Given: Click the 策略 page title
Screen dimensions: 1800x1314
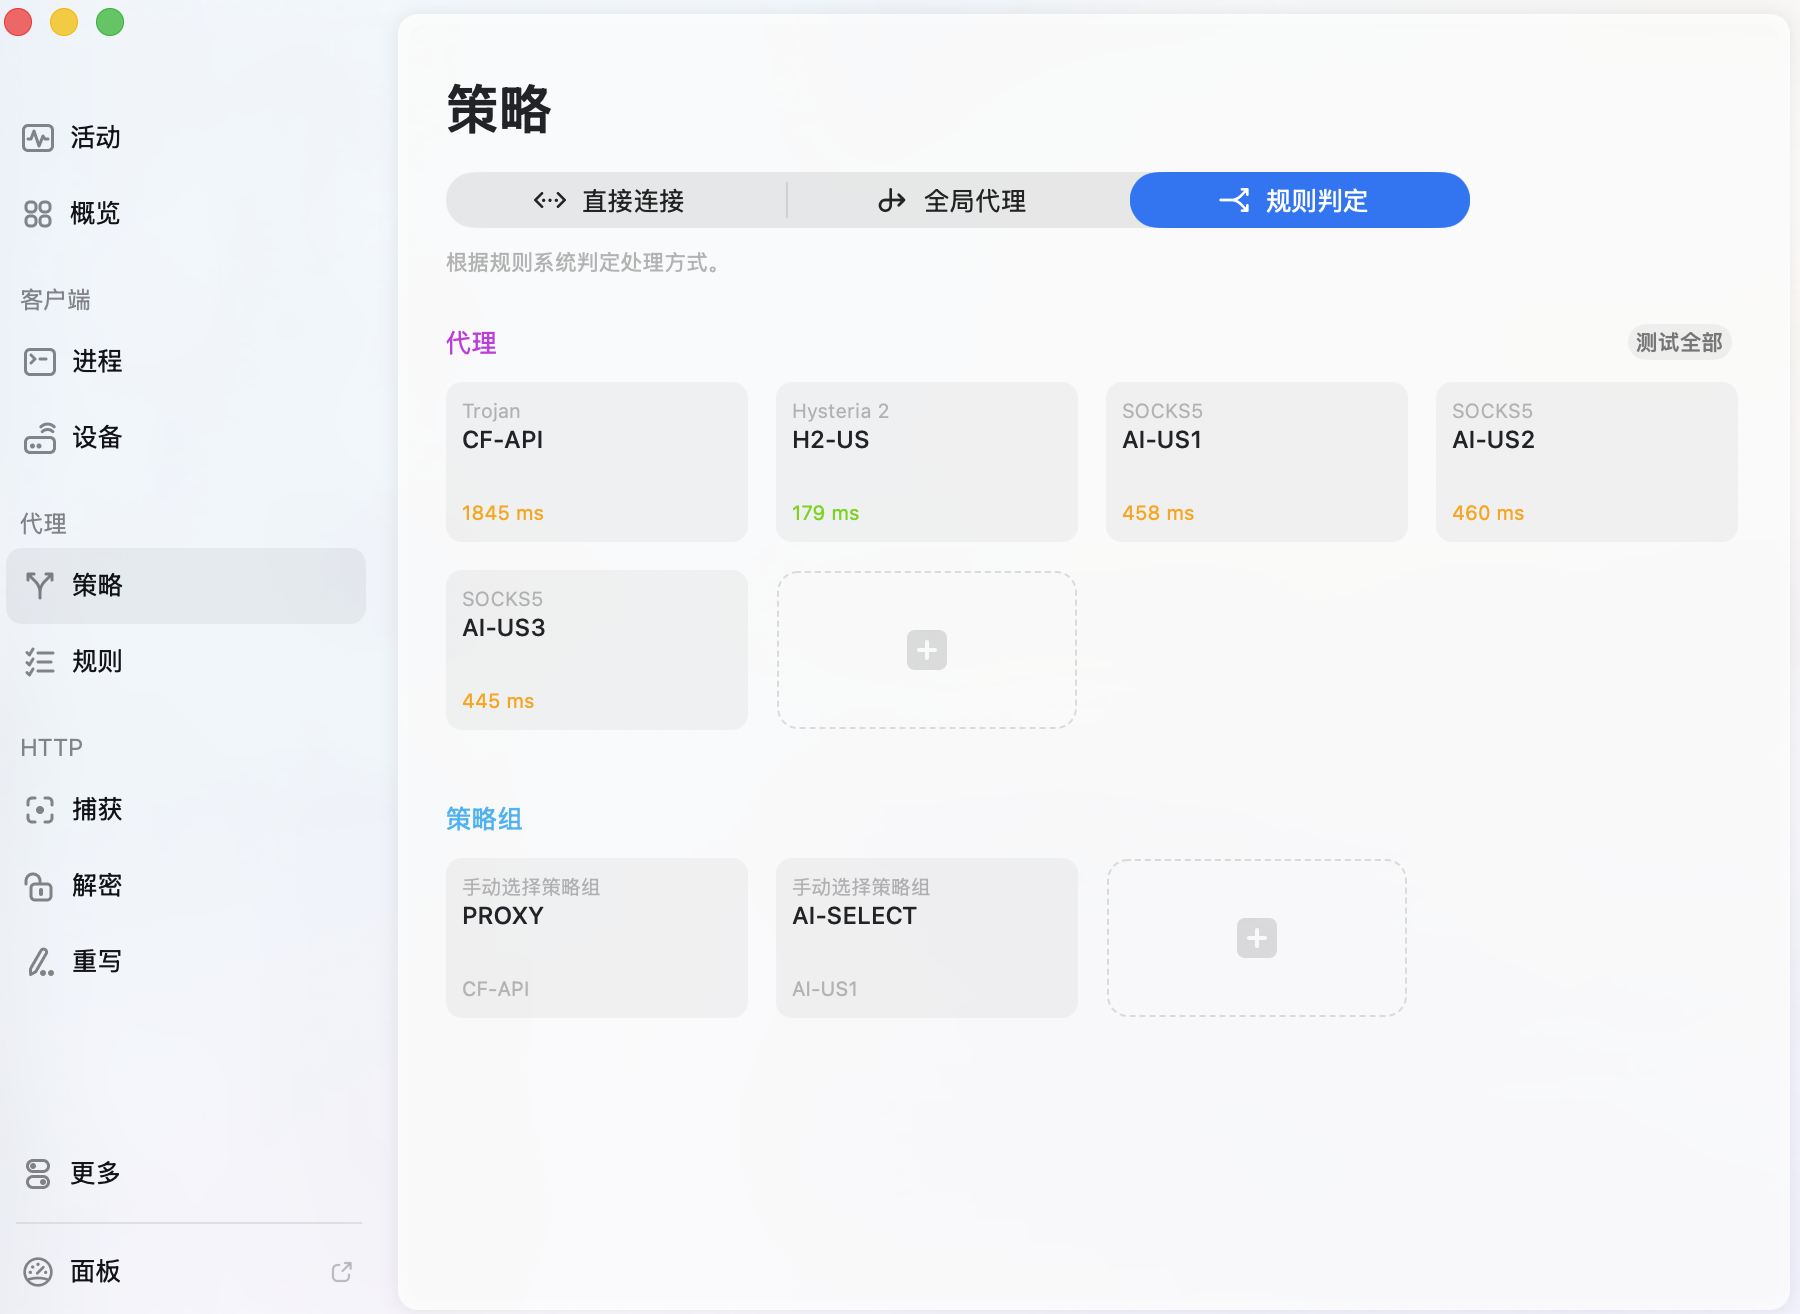Looking at the screenshot, I should [x=499, y=109].
